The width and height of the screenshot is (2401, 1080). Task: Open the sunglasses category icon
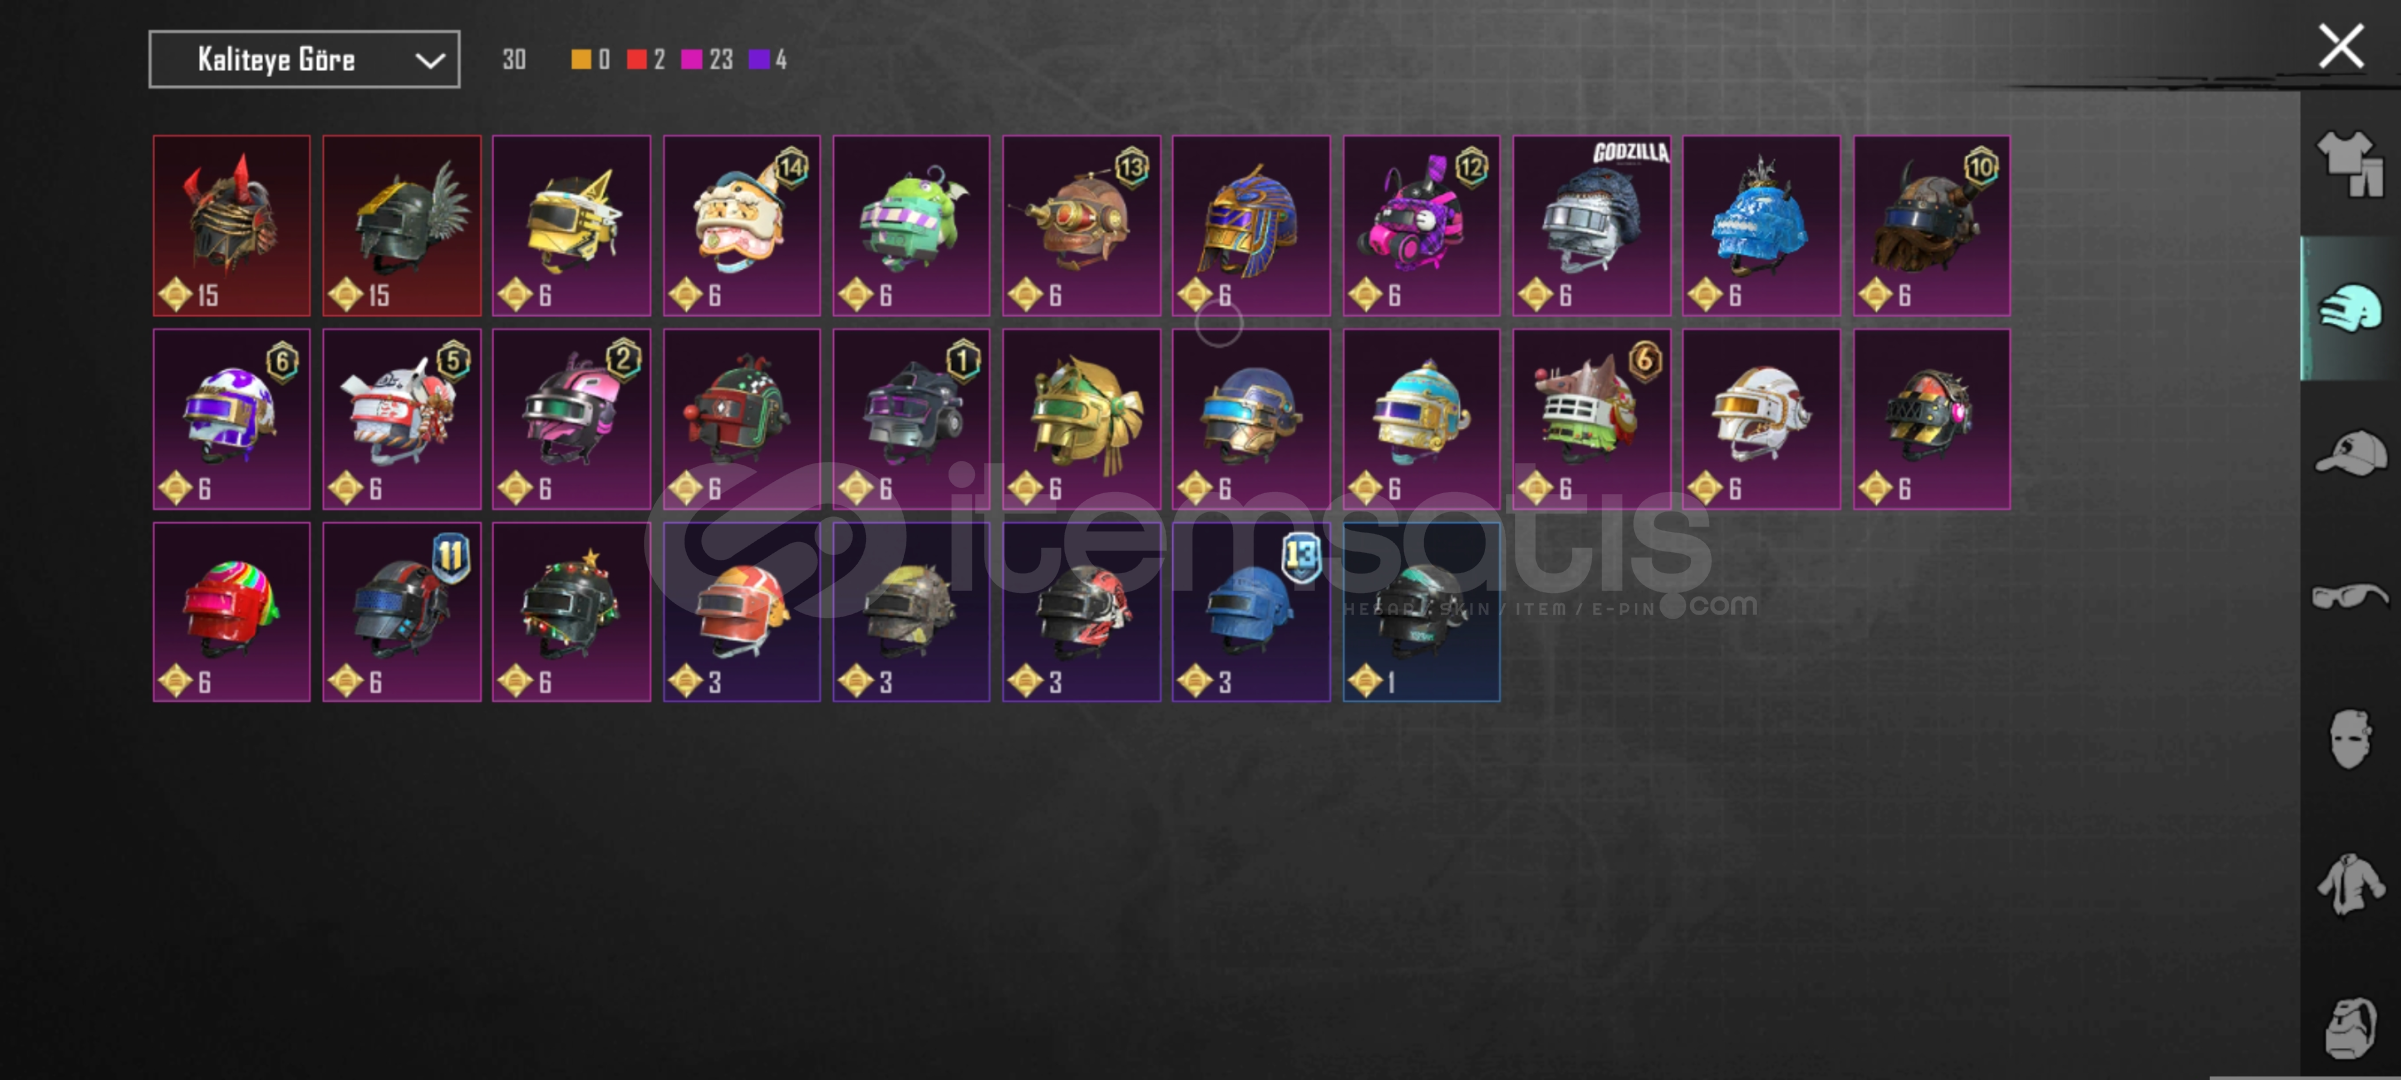pos(2350,597)
